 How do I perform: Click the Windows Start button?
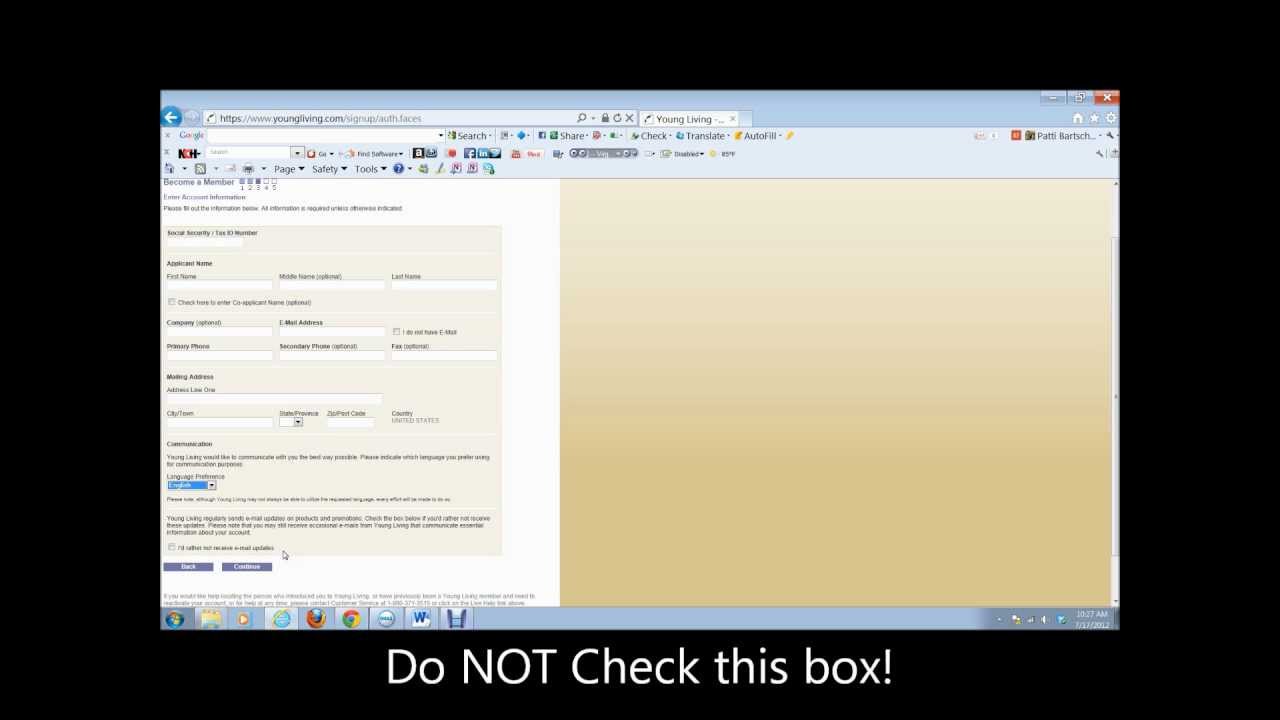coord(175,619)
